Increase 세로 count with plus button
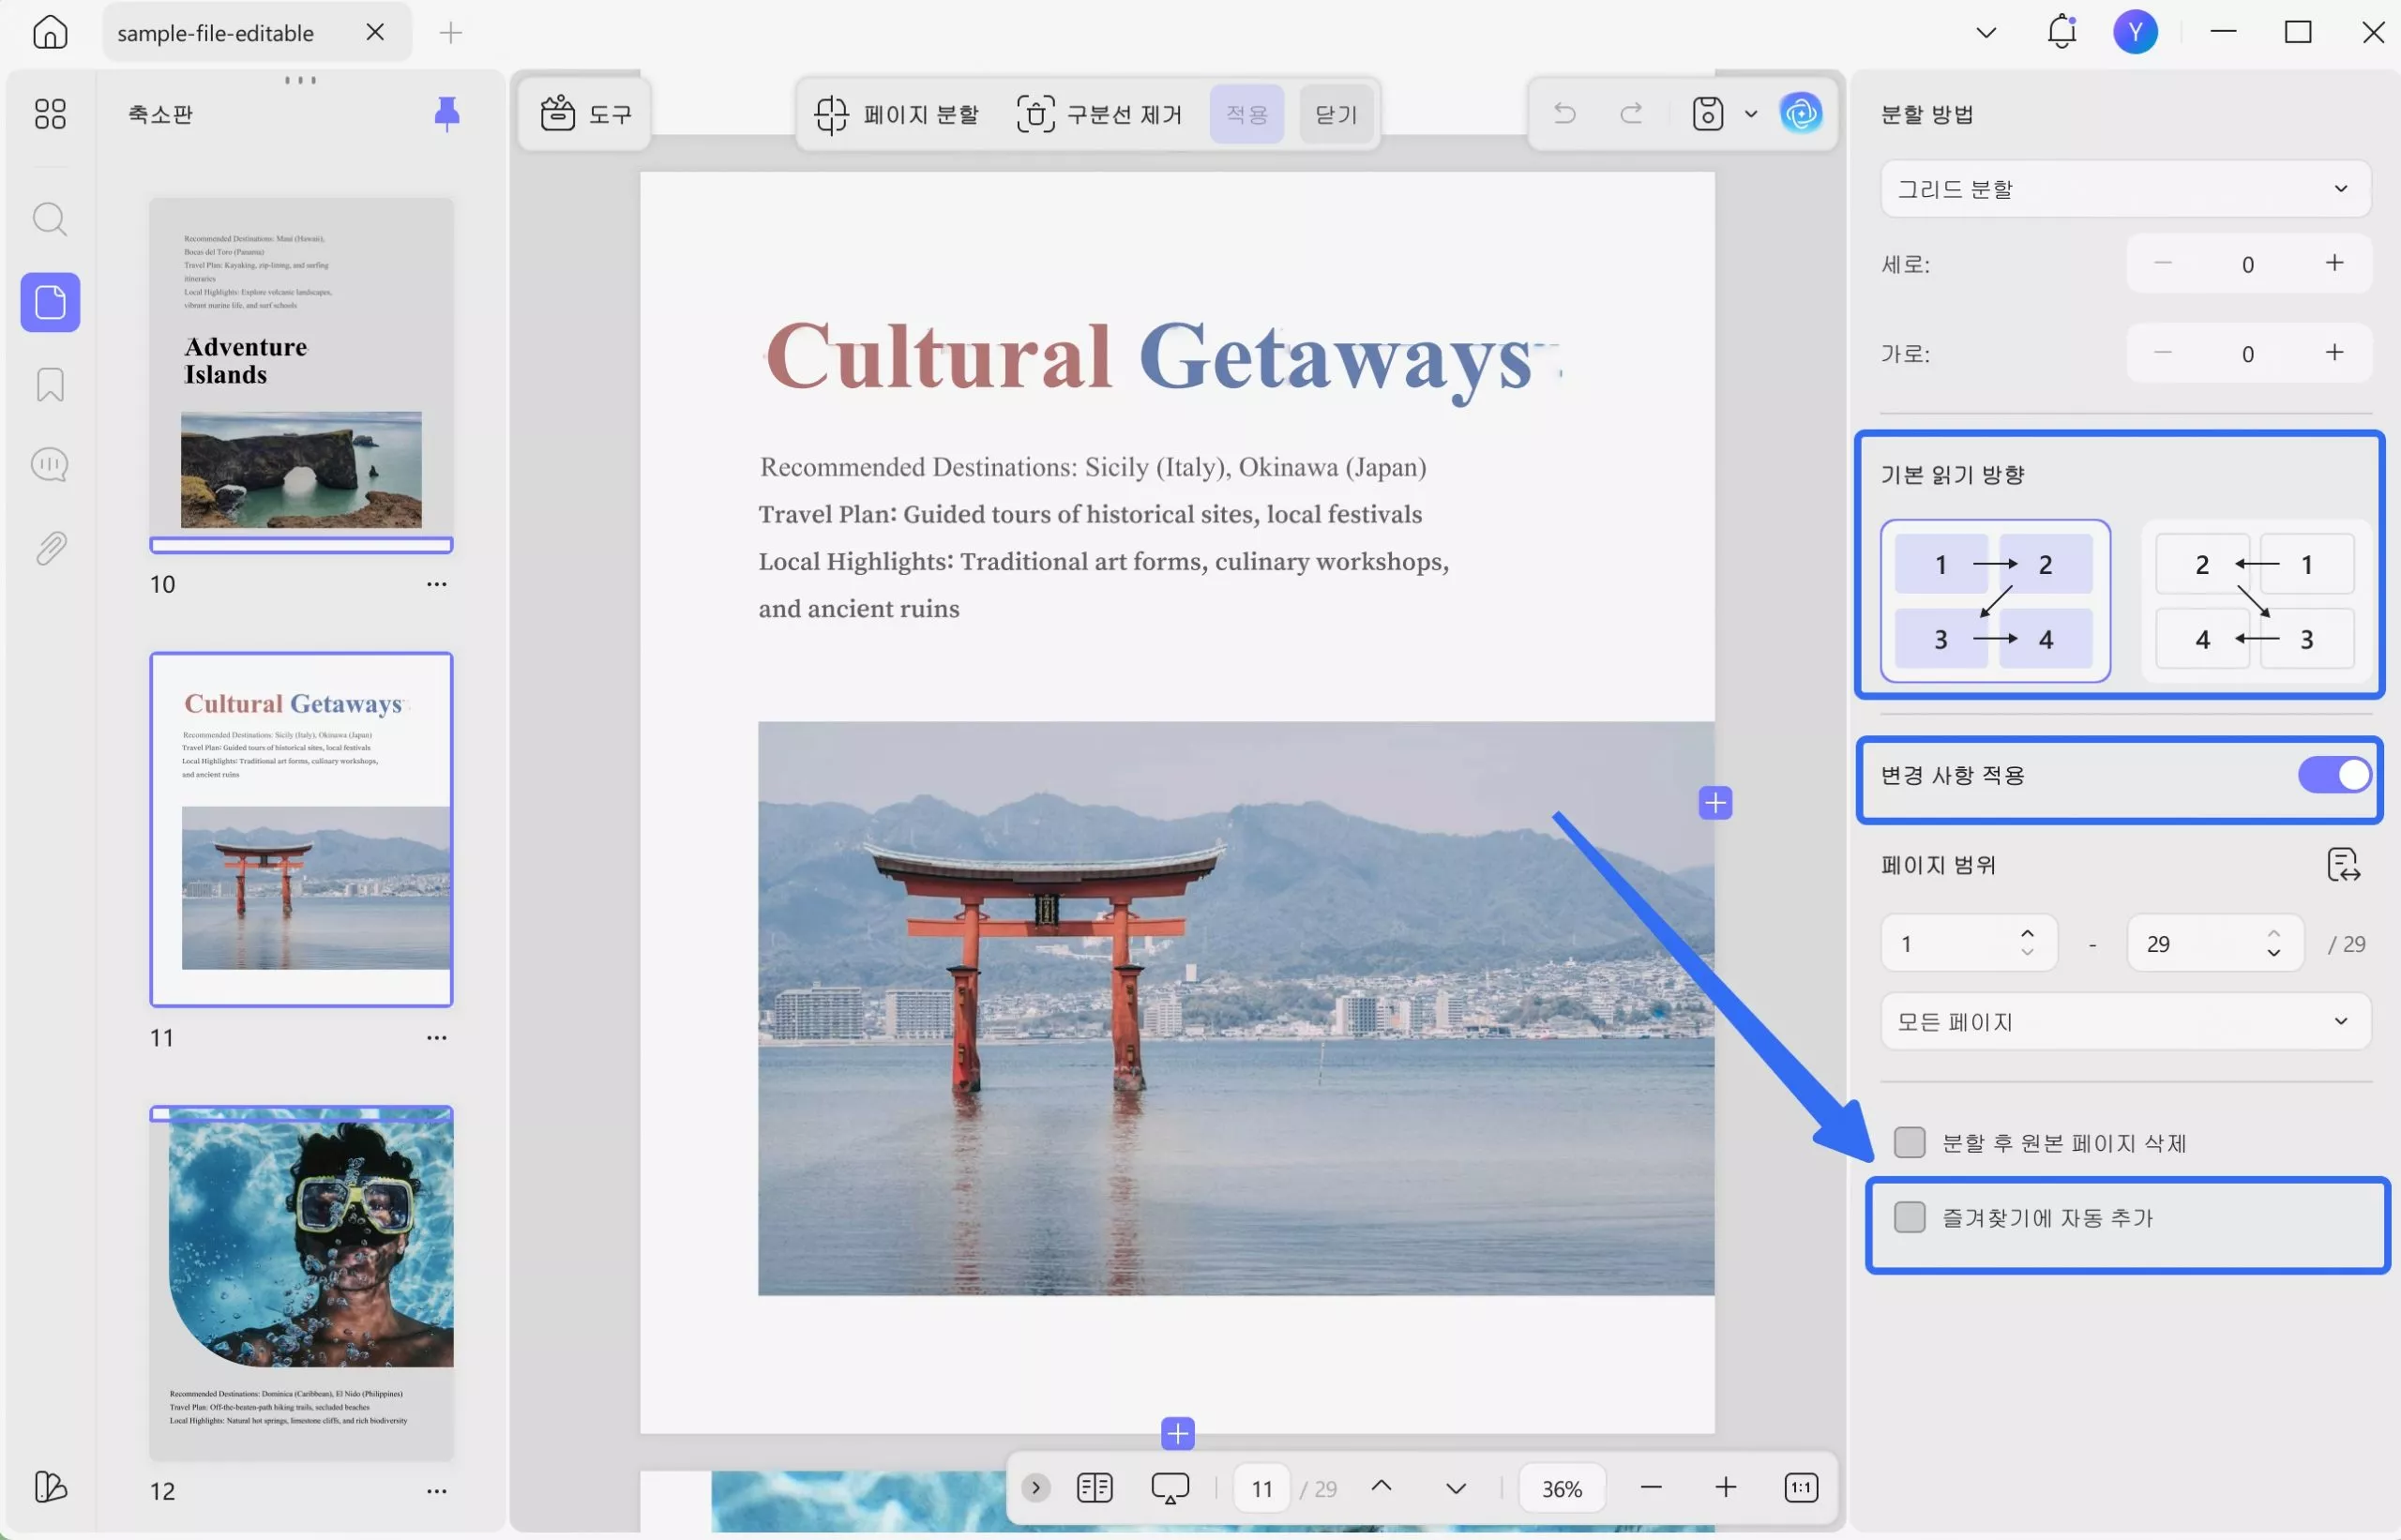This screenshot has width=2401, height=1540. point(2334,263)
